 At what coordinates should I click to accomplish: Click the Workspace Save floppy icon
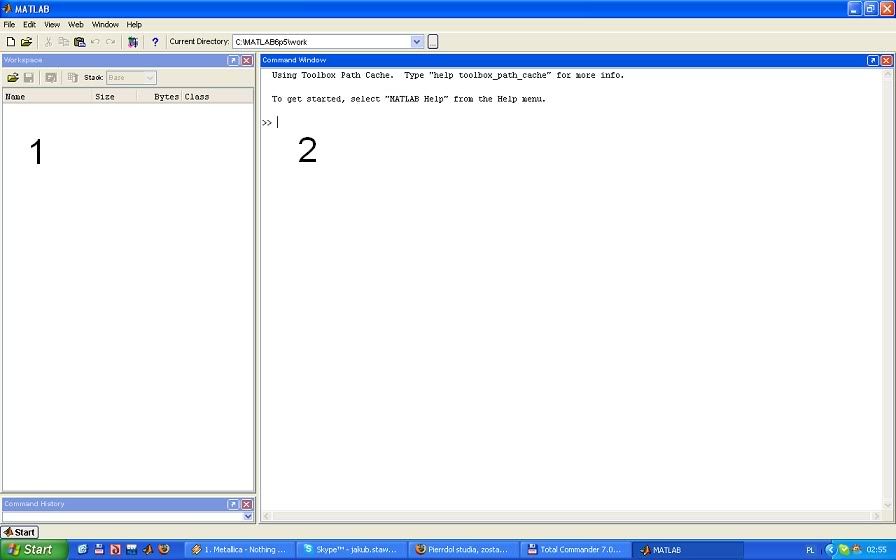29,78
